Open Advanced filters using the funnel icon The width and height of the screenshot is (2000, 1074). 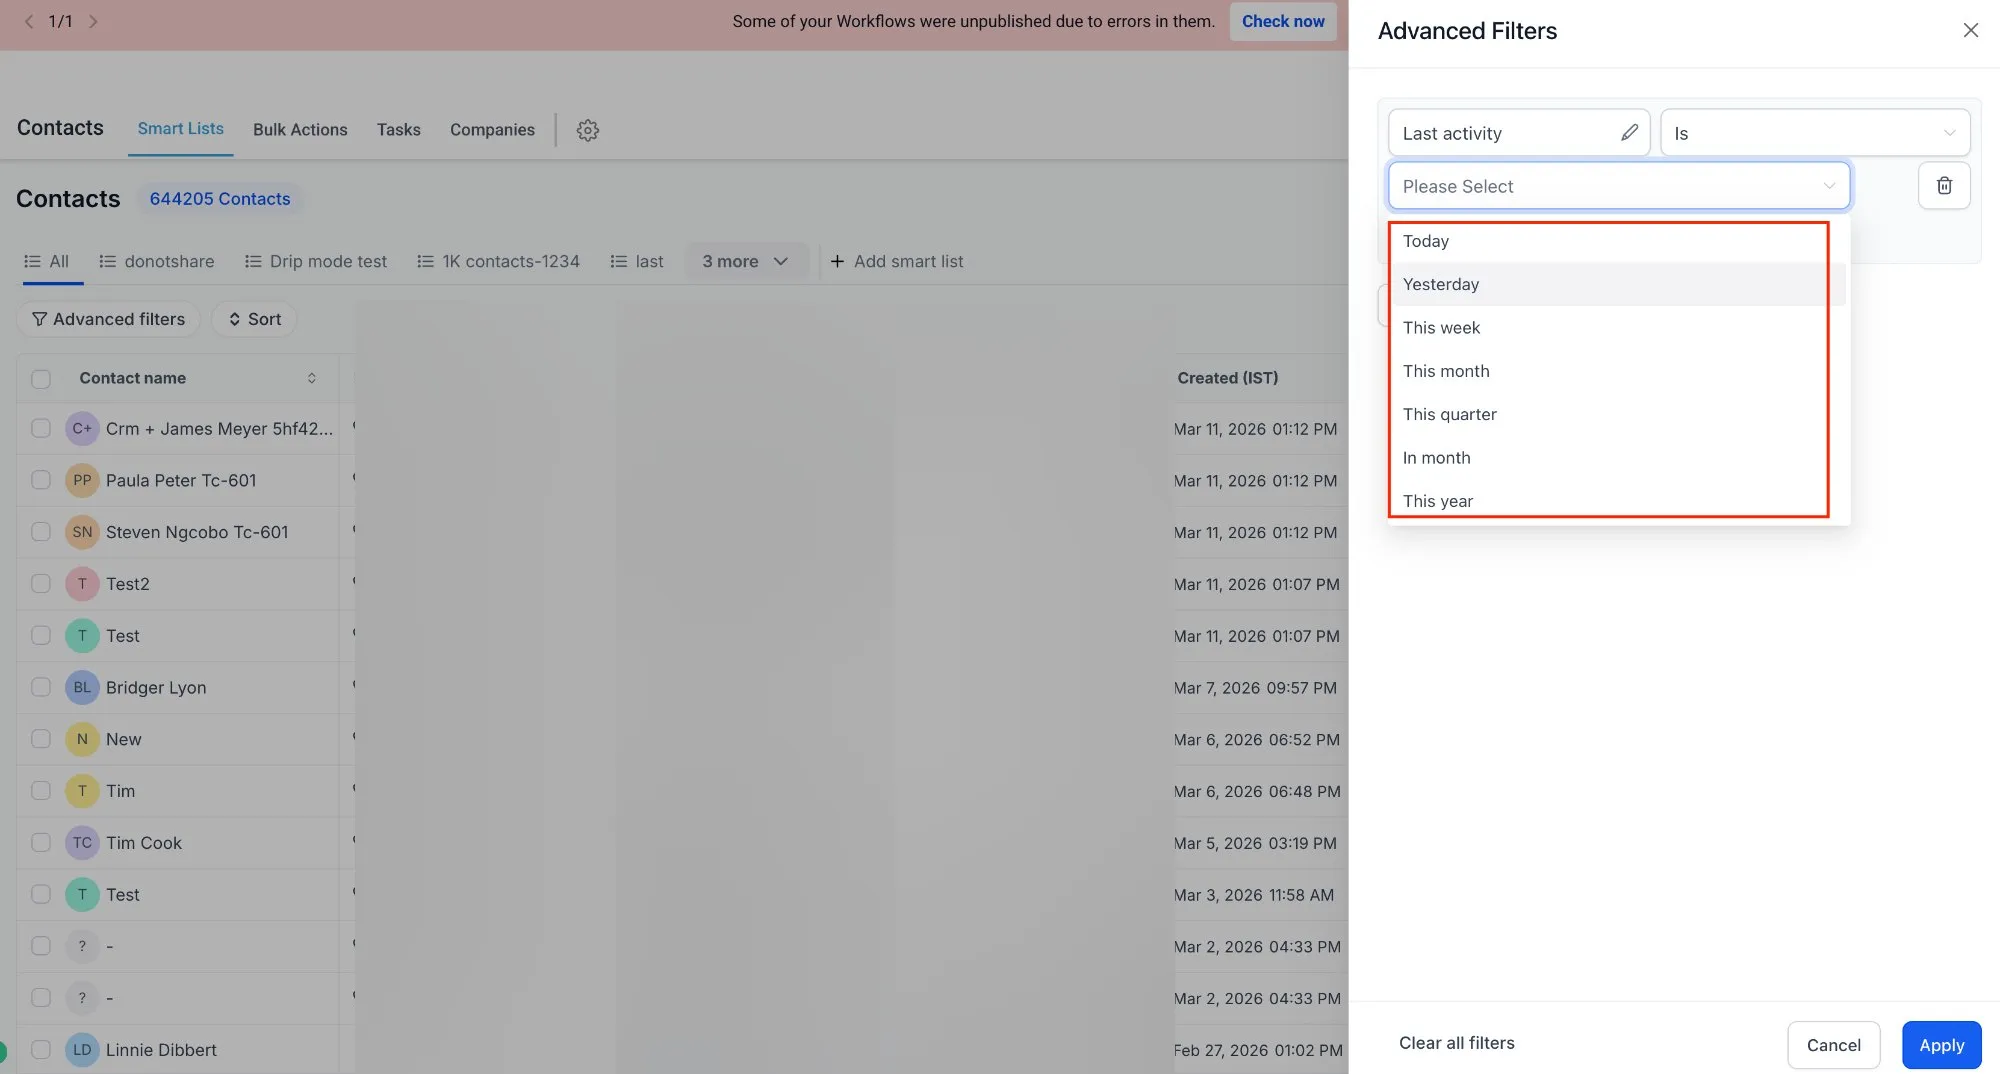(38, 318)
